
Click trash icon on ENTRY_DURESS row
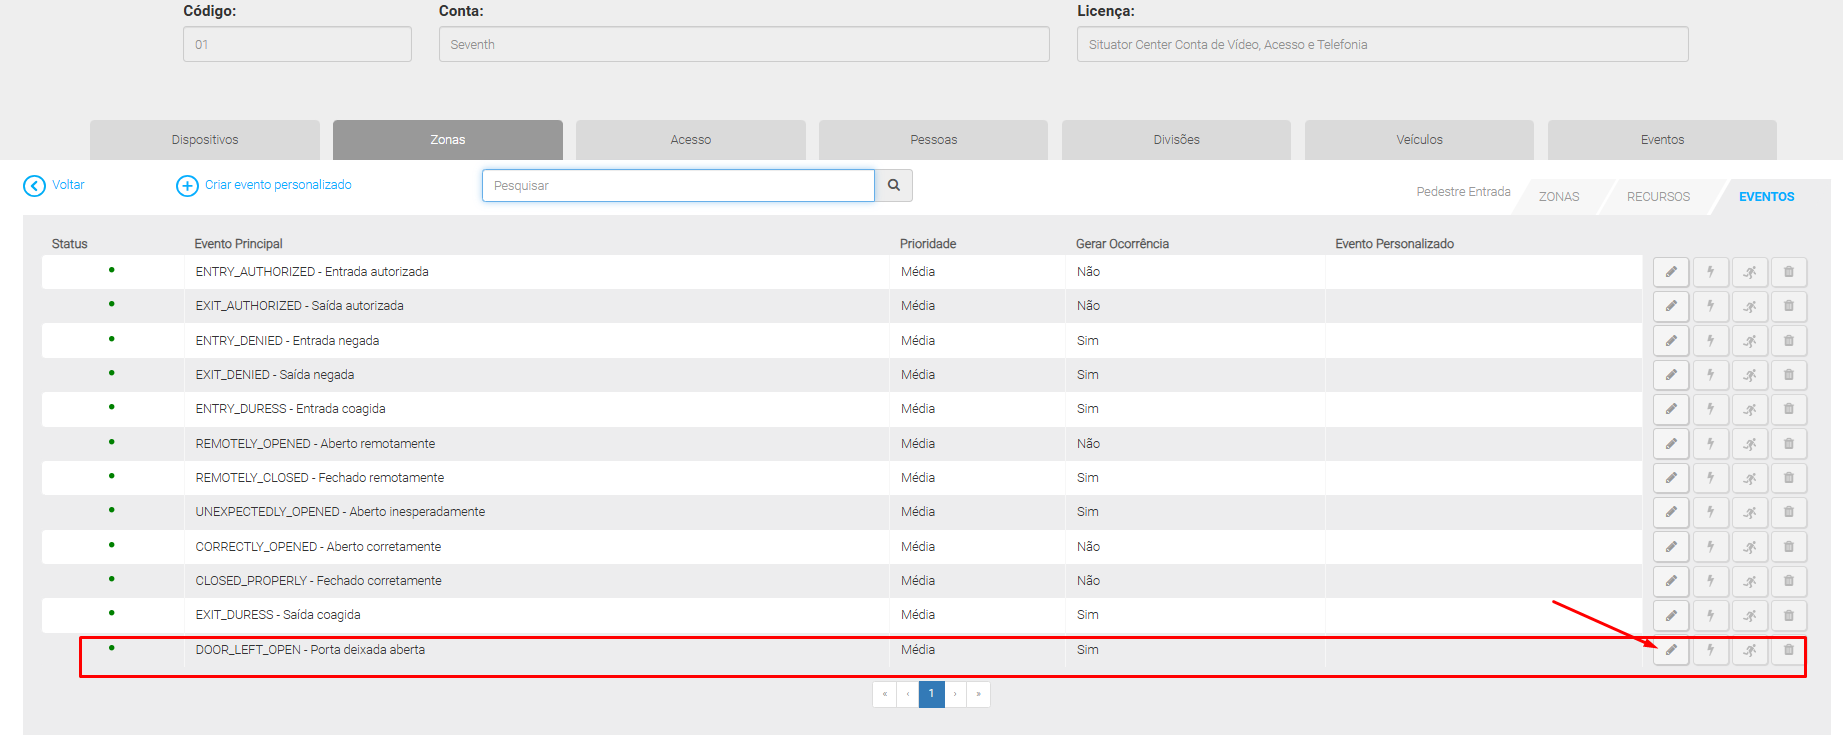click(1788, 409)
